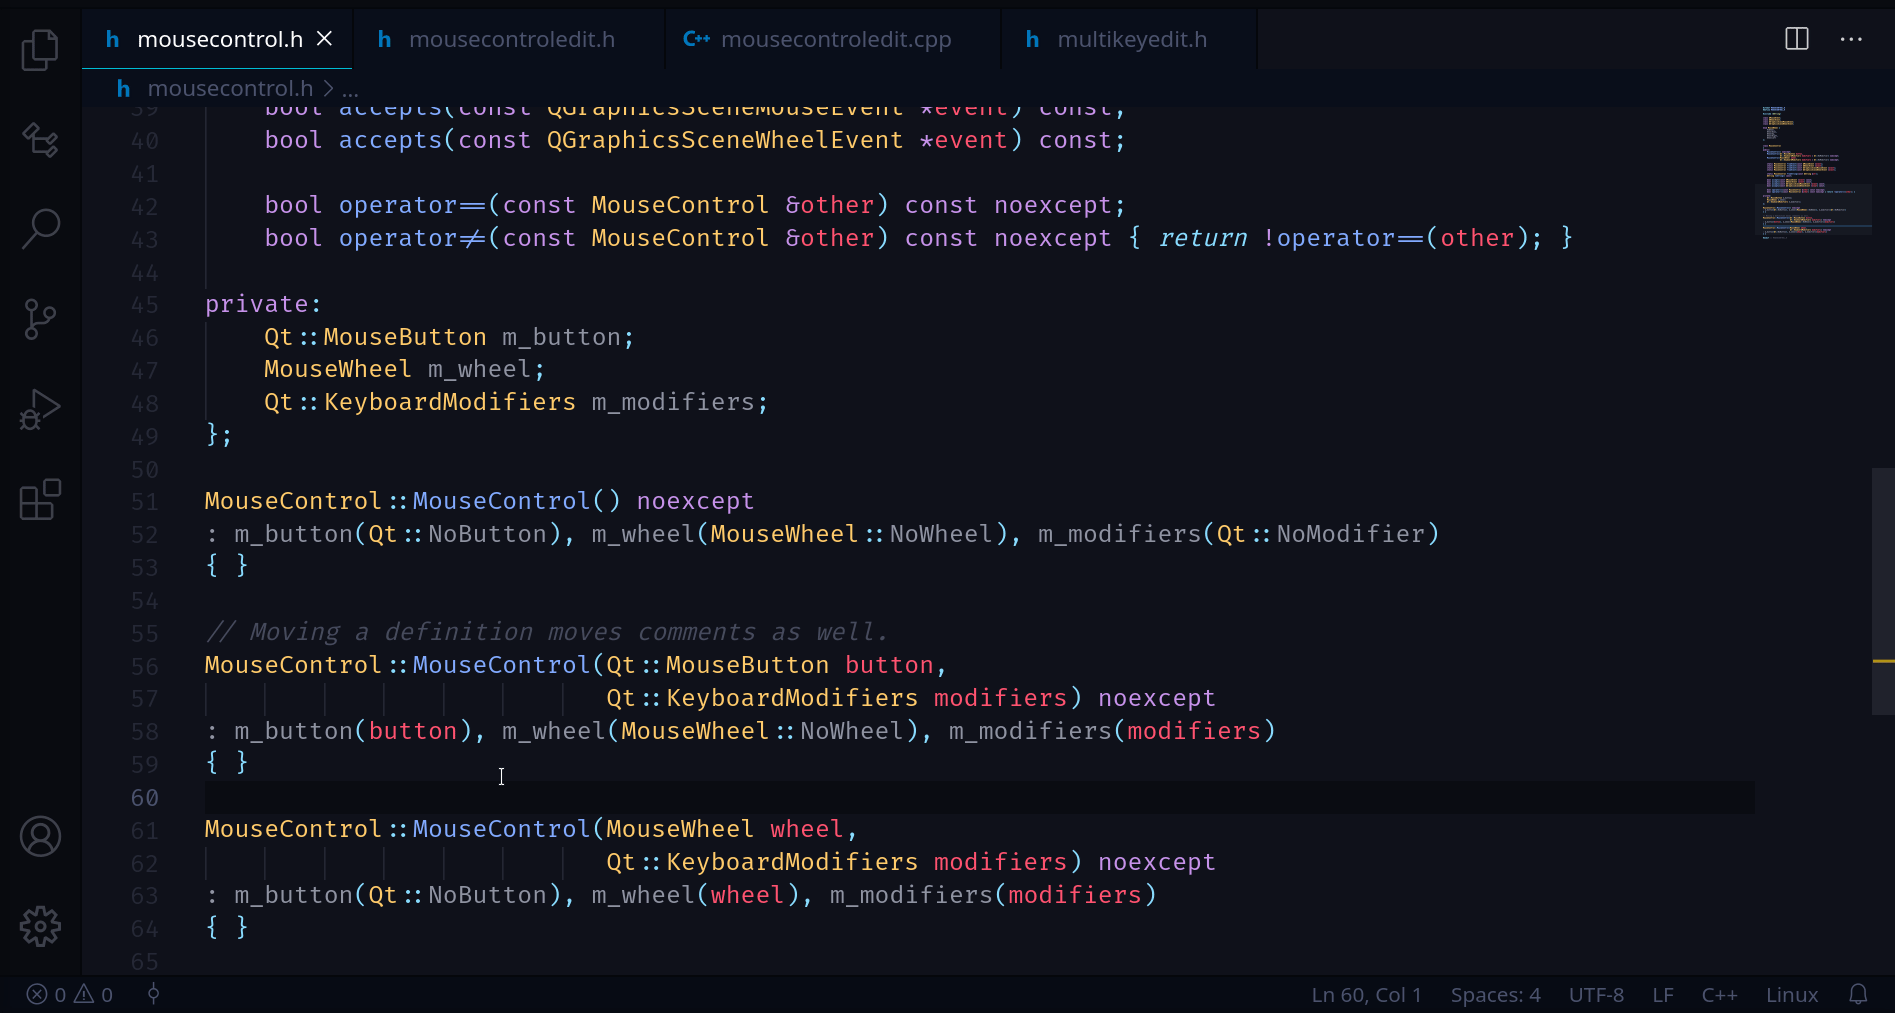Click line number 60 in the gutter

pos(144,797)
